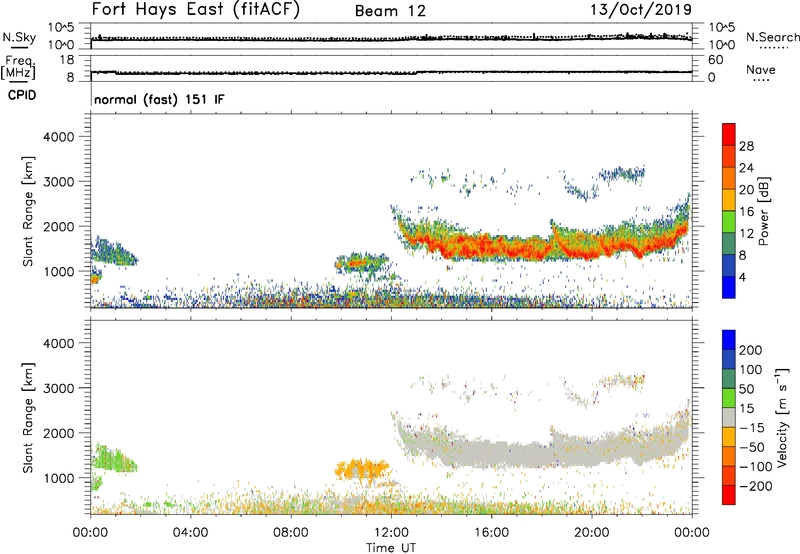The width and height of the screenshot is (800, 554).
Task: Click the 'N.Search' legend label
Action: point(772,37)
